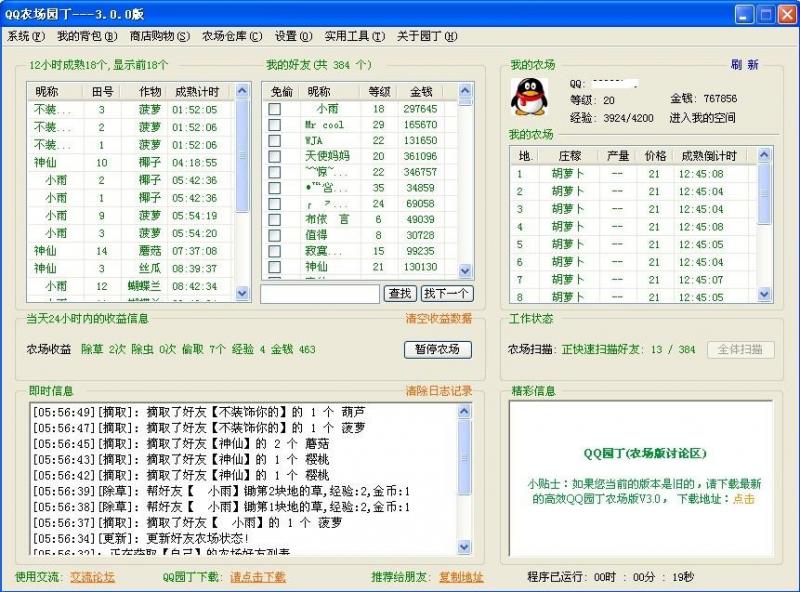Click the 金钱 column header in friends list
The image size is (800, 592).
421,91
